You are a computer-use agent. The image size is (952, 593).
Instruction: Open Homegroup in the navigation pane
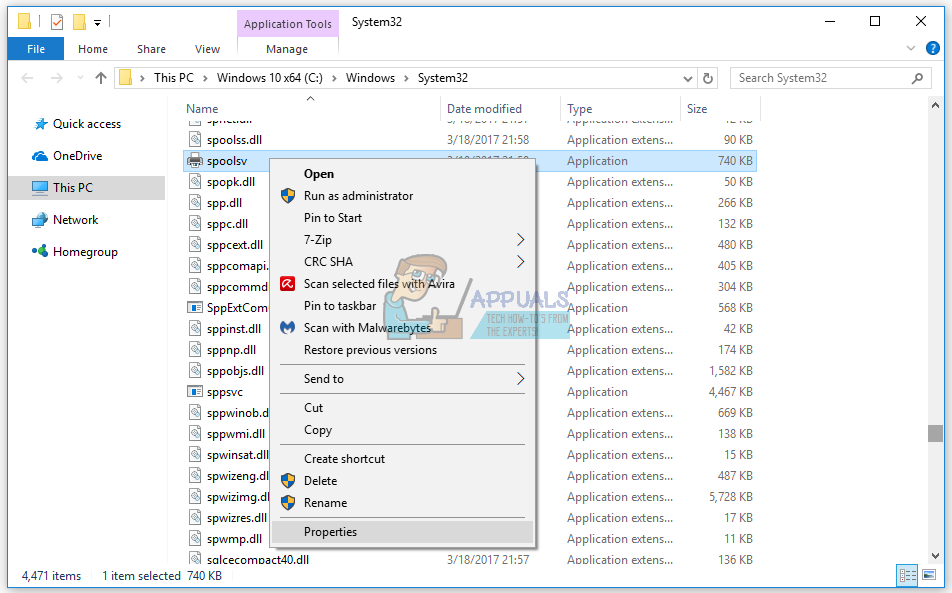85,252
